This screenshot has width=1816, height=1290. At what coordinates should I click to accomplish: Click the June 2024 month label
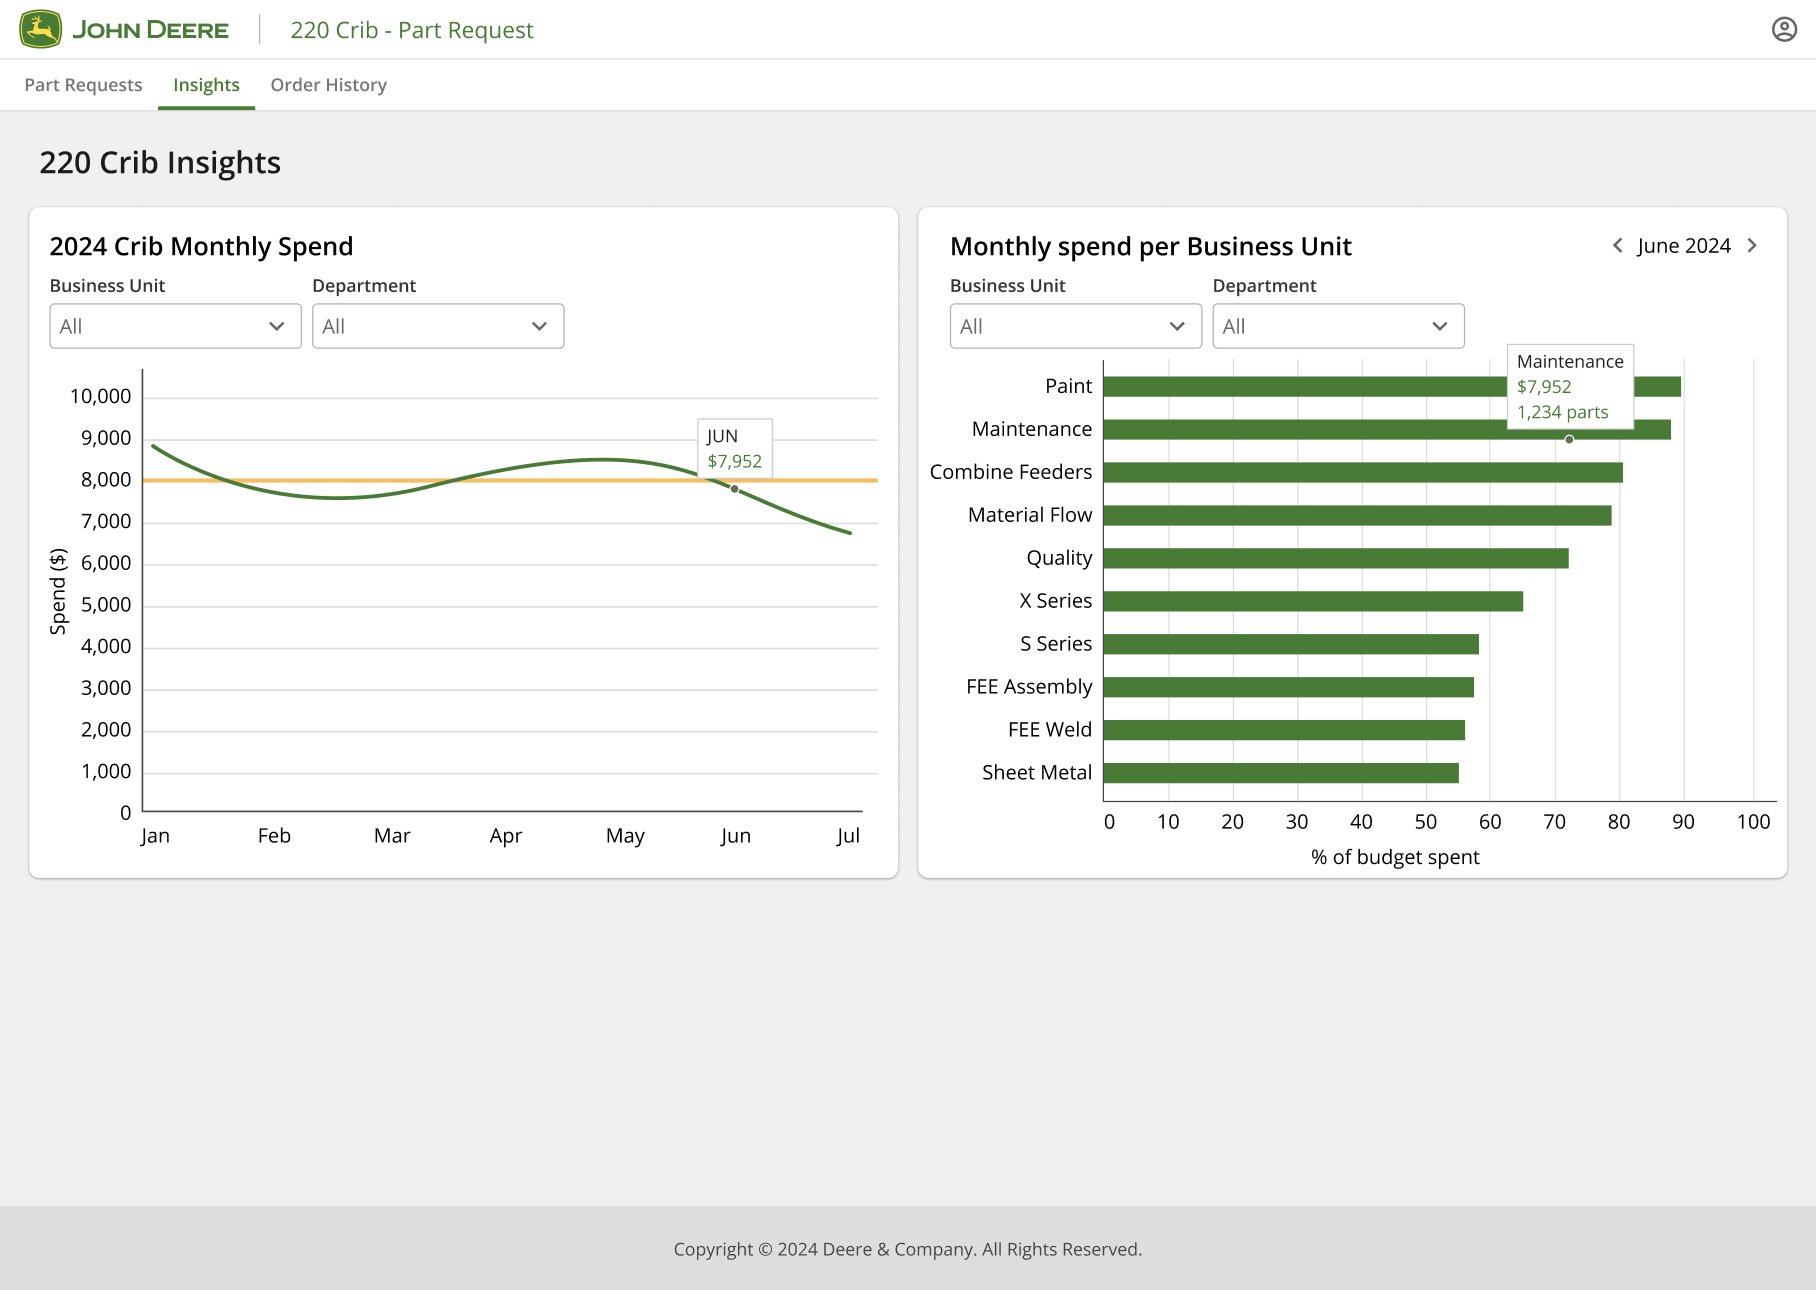1684,246
